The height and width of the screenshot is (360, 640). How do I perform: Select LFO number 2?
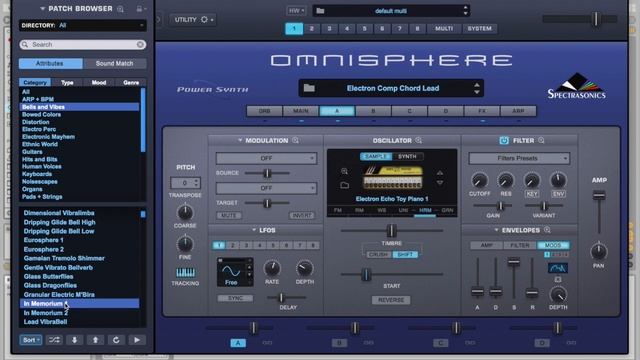[233, 245]
